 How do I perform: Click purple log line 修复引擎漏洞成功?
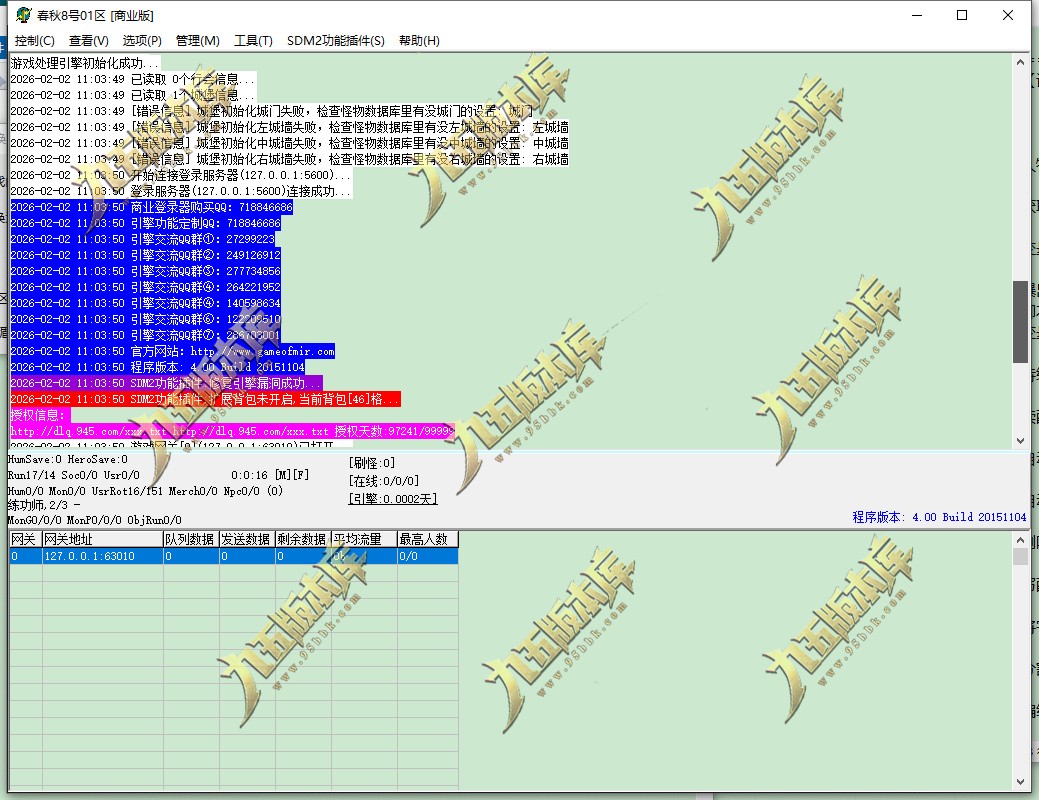166,383
